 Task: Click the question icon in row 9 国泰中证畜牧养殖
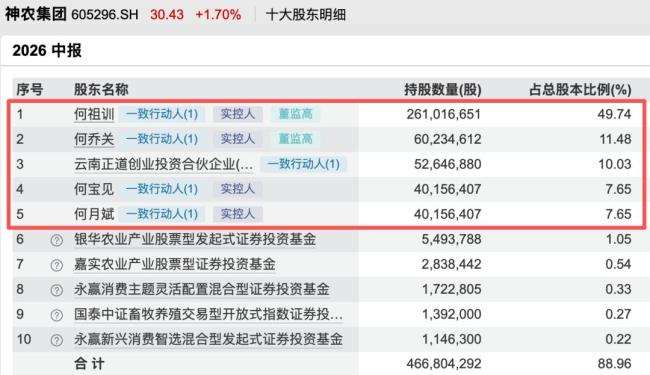(x=56, y=315)
